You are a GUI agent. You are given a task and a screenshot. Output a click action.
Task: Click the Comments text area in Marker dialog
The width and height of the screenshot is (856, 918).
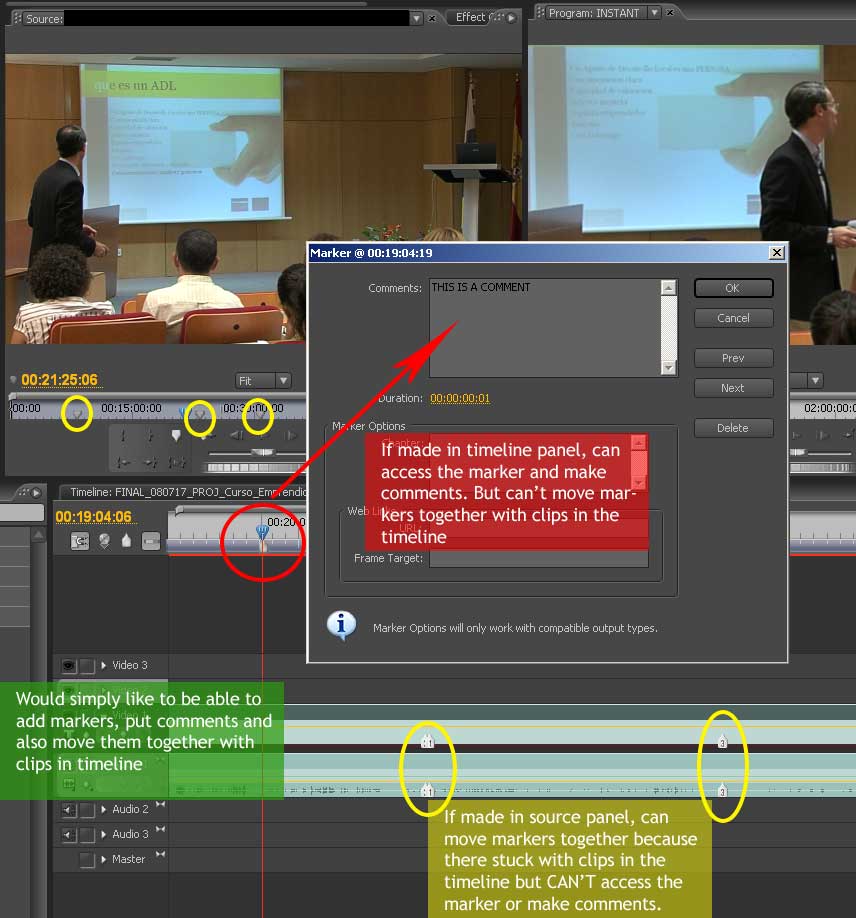[x=545, y=328]
